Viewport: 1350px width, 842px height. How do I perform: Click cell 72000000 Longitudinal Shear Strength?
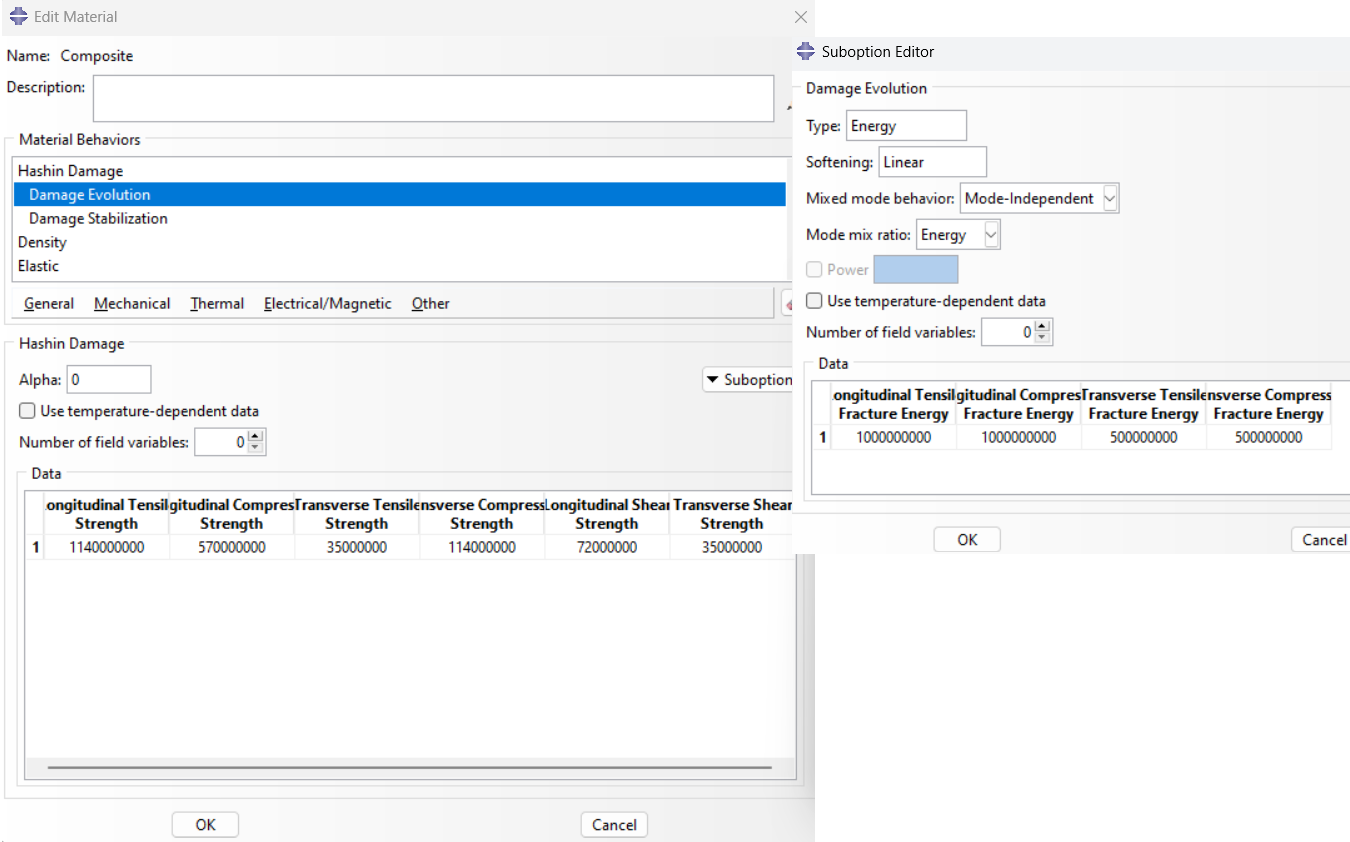[x=607, y=547]
